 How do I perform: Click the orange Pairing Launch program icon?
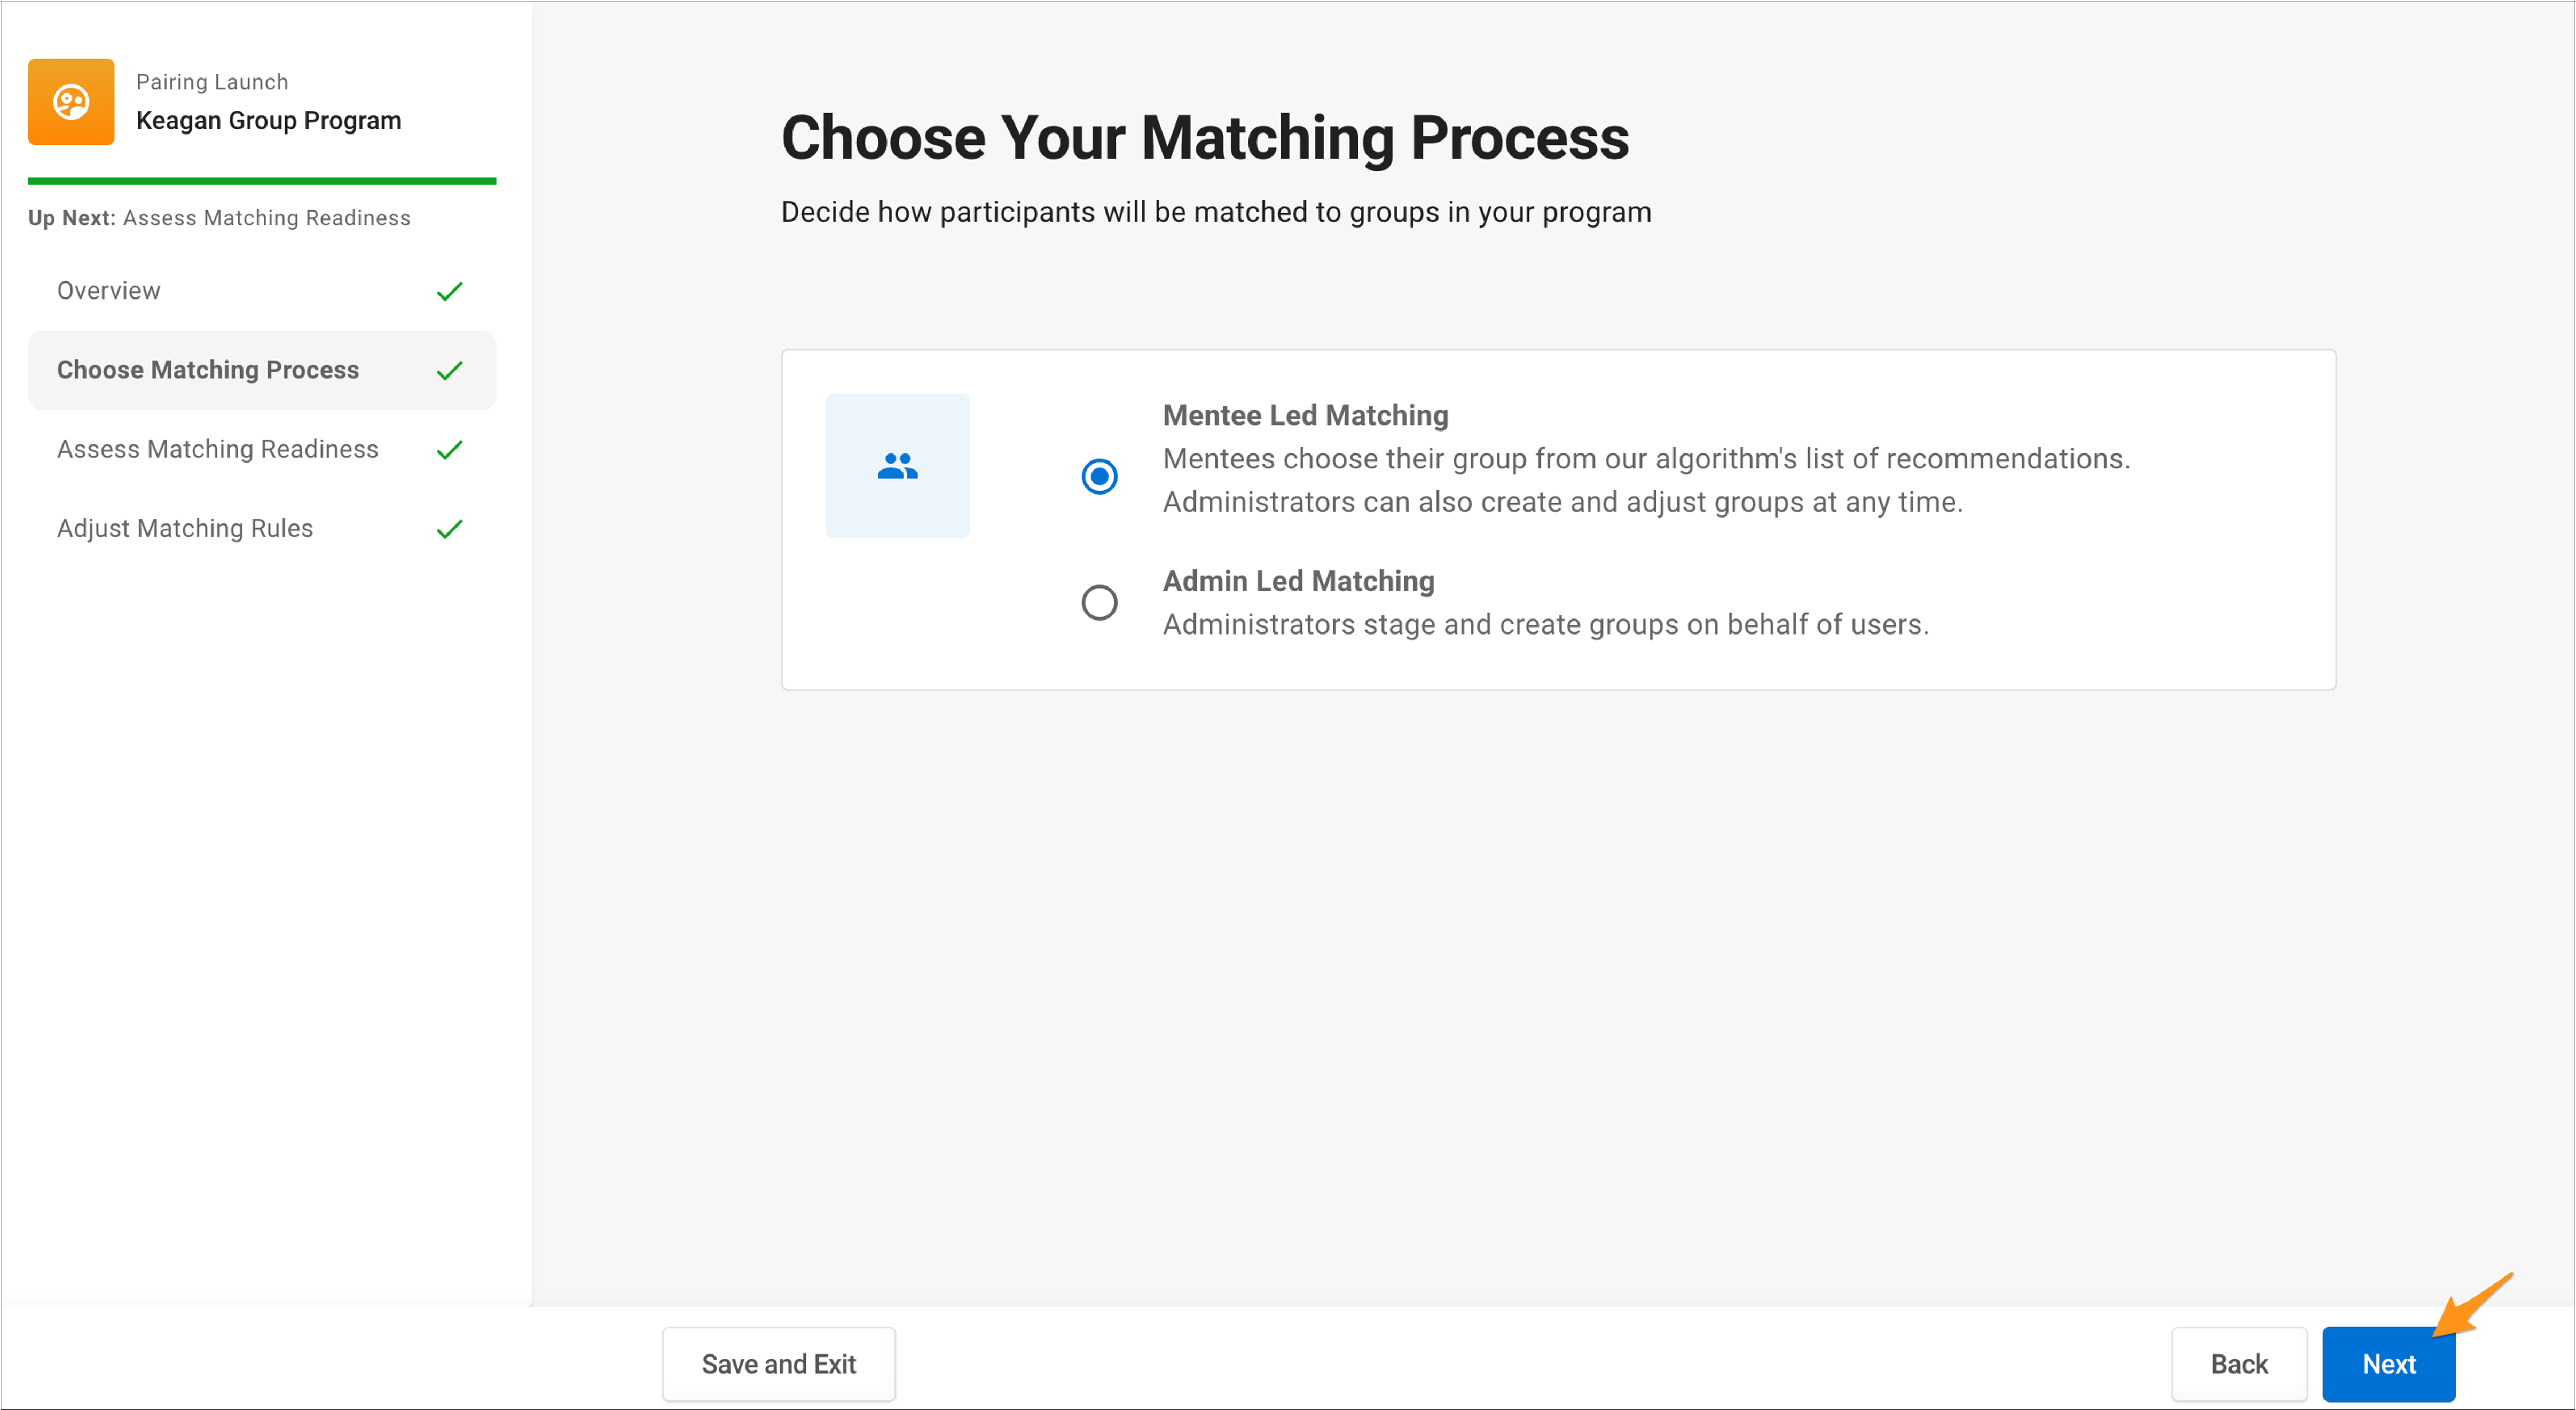tap(71, 102)
